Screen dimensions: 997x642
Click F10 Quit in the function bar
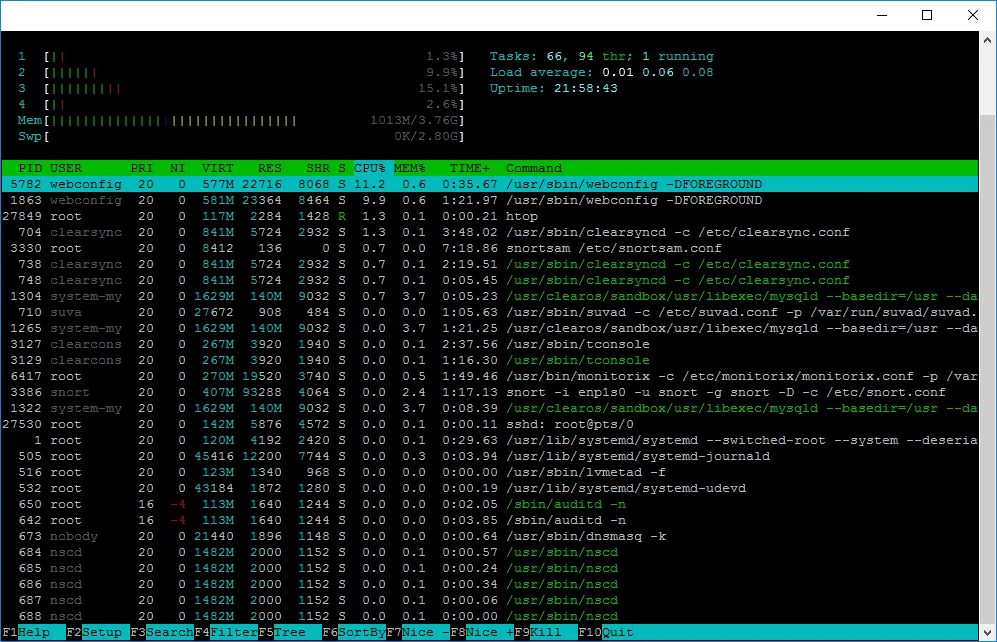[606, 632]
